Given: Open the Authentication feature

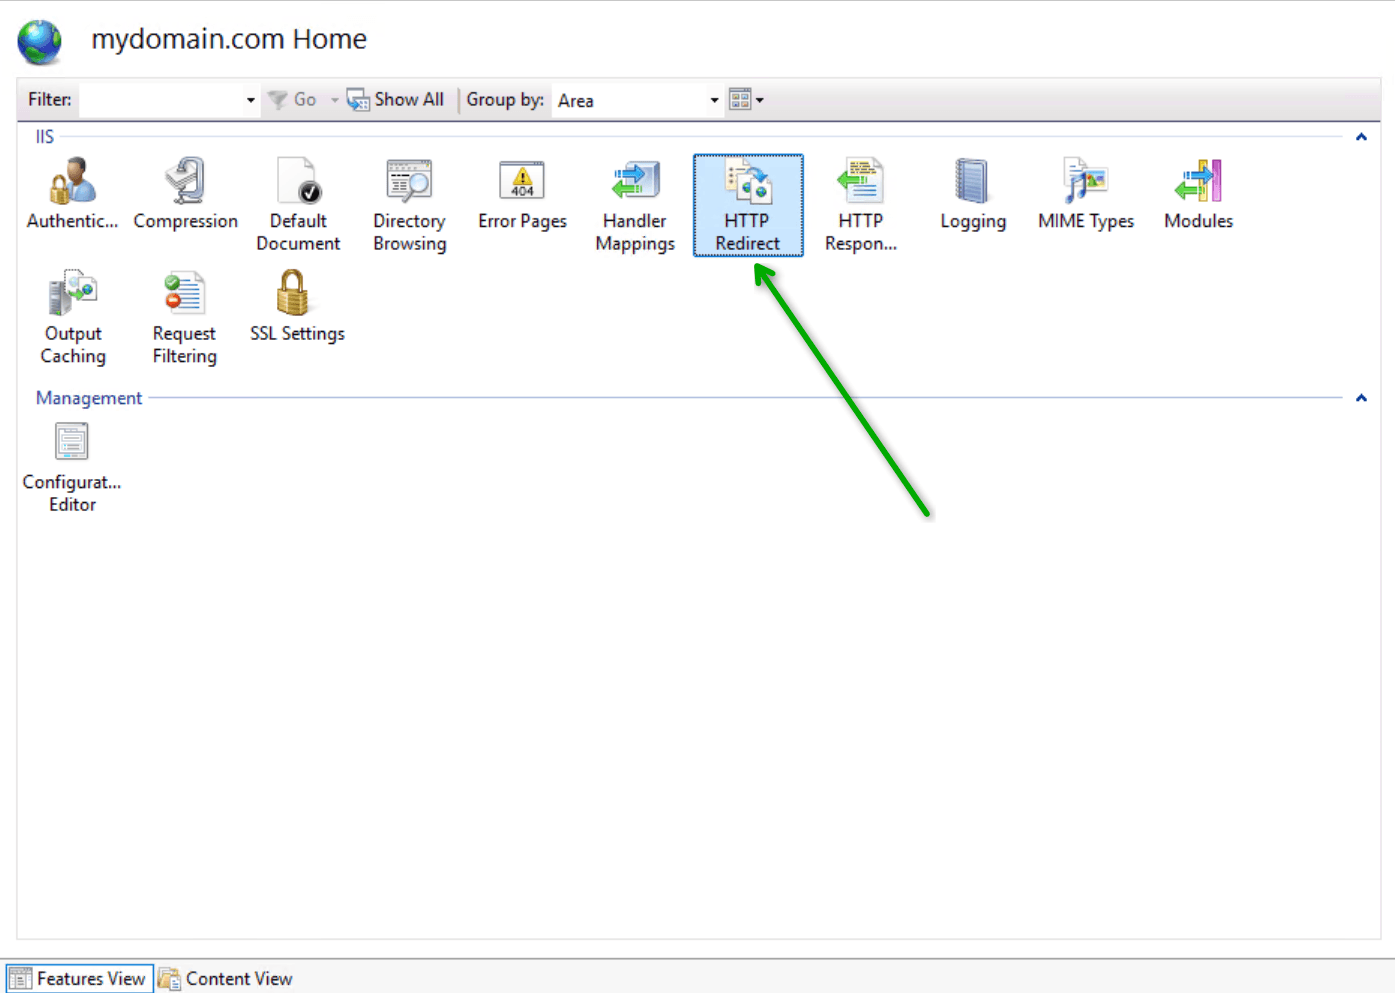Looking at the screenshot, I should (72, 196).
